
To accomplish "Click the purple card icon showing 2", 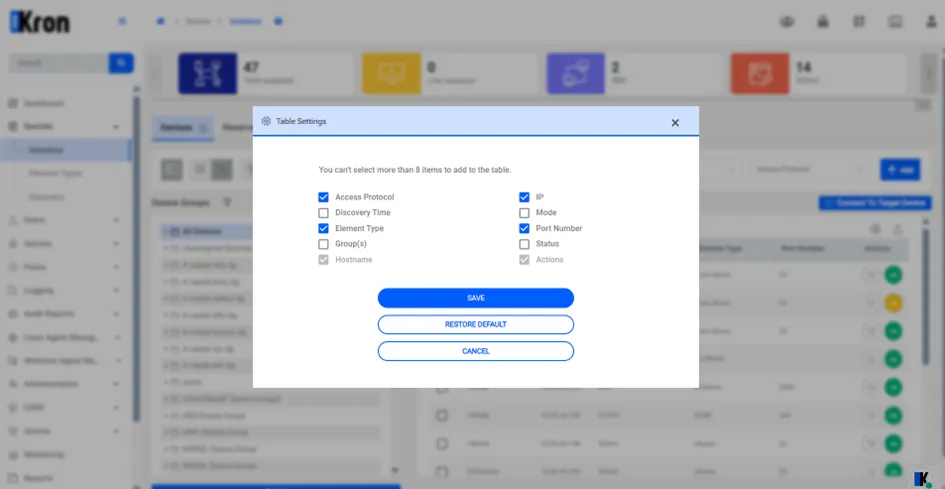I will tap(576, 74).
